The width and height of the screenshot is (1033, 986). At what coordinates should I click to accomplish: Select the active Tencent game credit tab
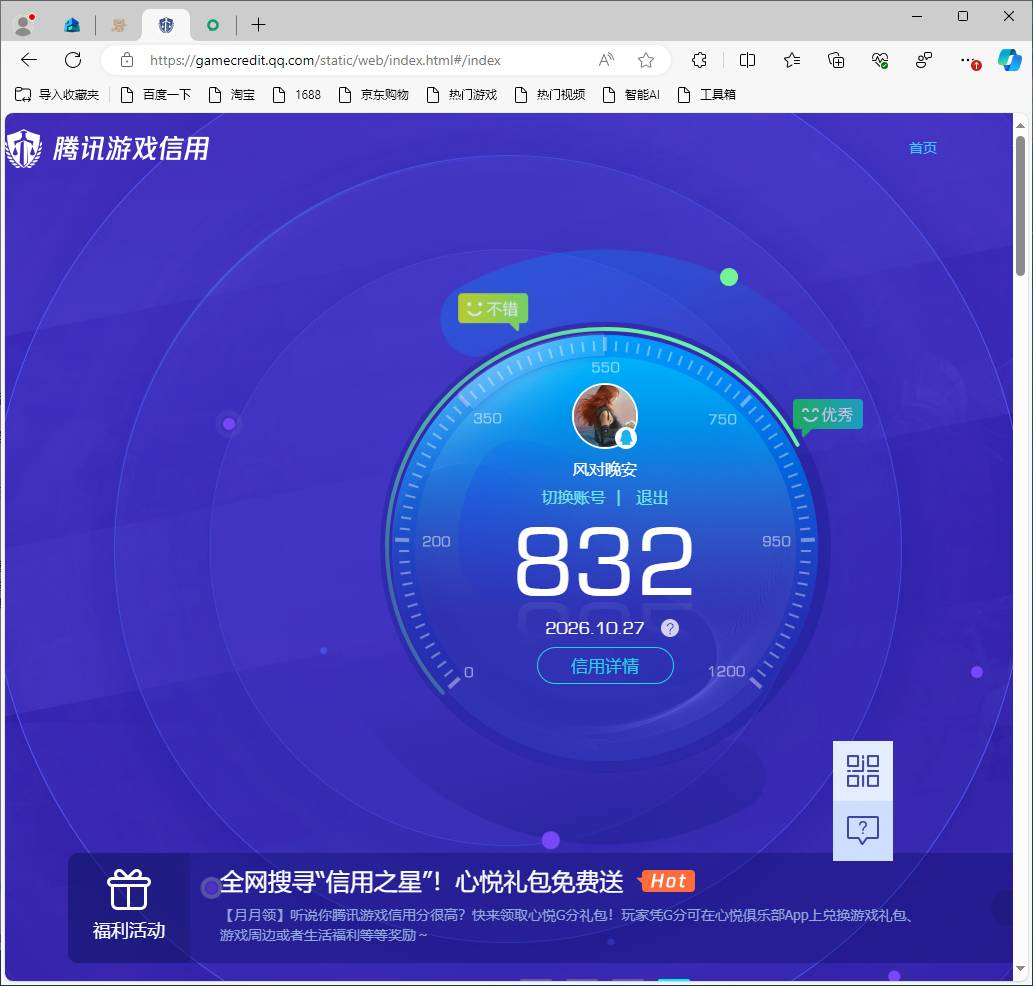point(166,25)
